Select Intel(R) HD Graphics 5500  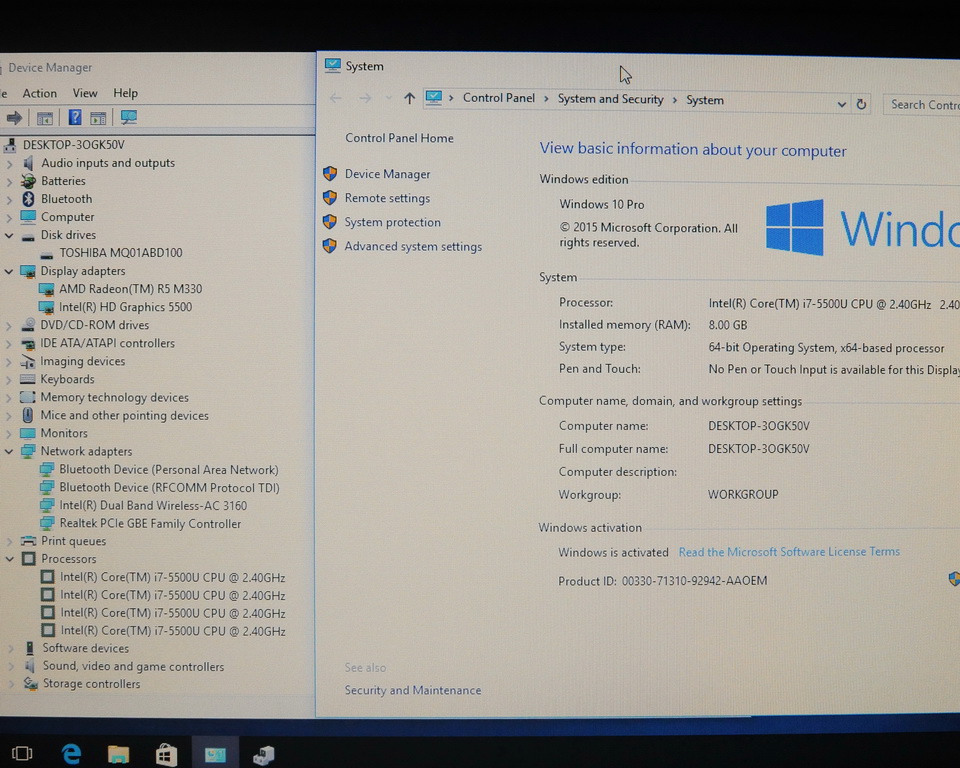(125, 307)
